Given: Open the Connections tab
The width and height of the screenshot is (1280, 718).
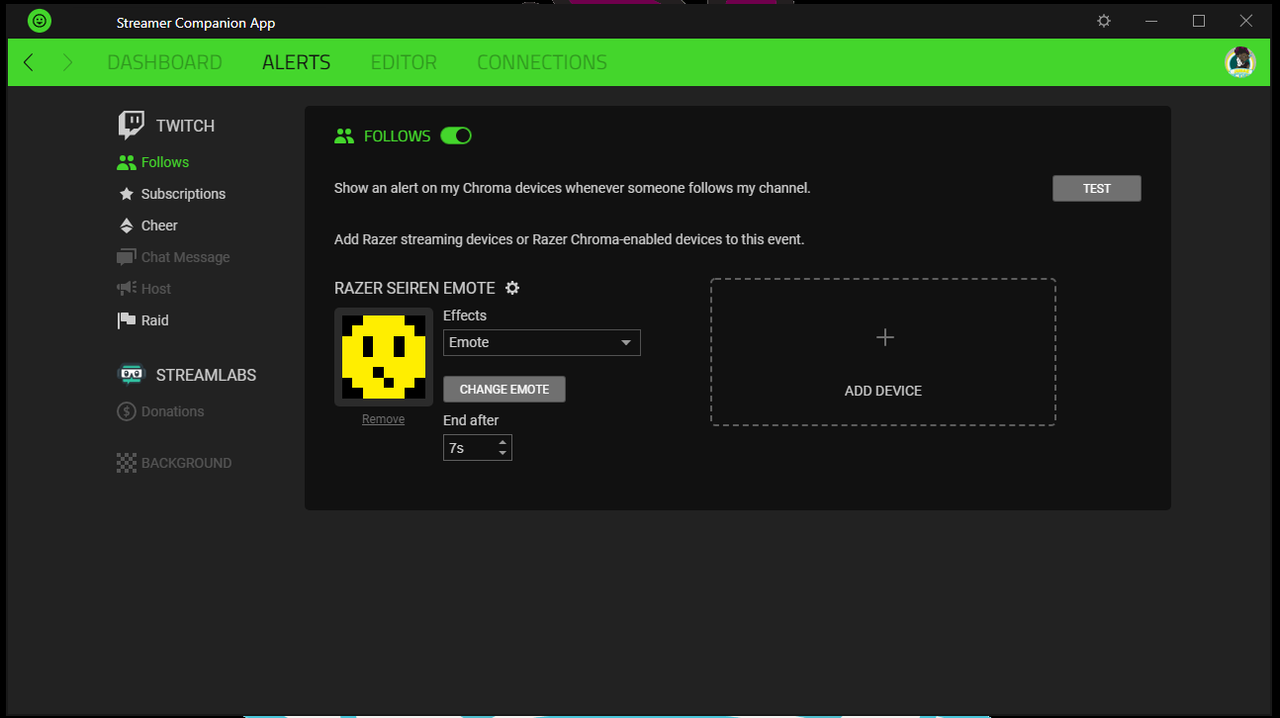Looking at the screenshot, I should (542, 62).
